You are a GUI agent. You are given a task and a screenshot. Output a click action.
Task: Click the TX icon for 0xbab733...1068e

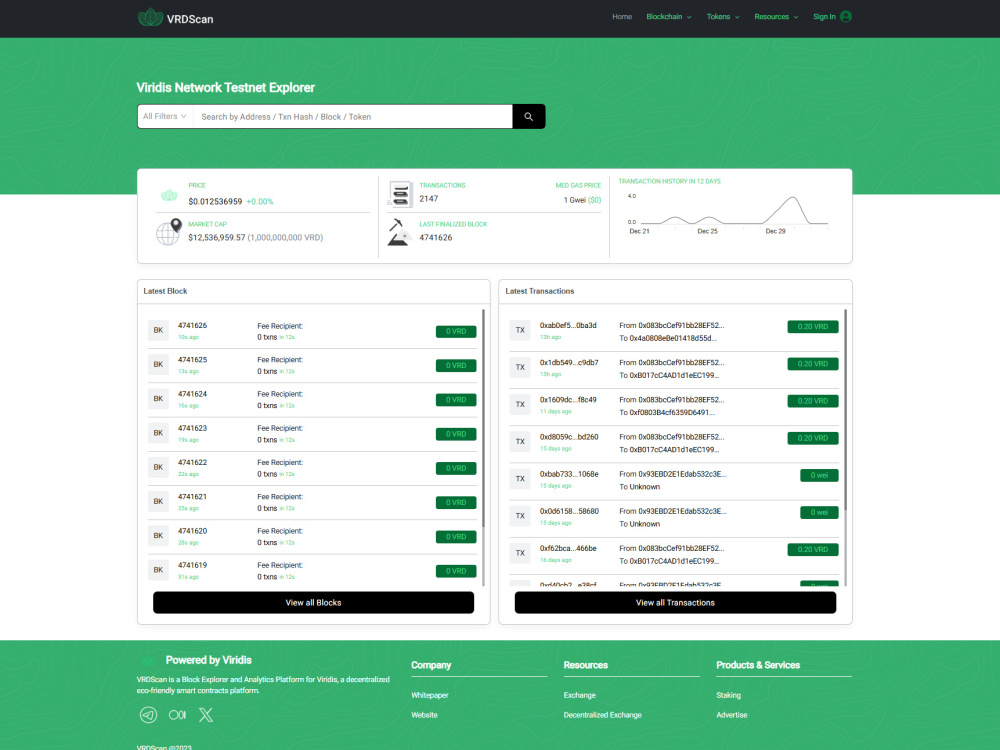(520, 479)
